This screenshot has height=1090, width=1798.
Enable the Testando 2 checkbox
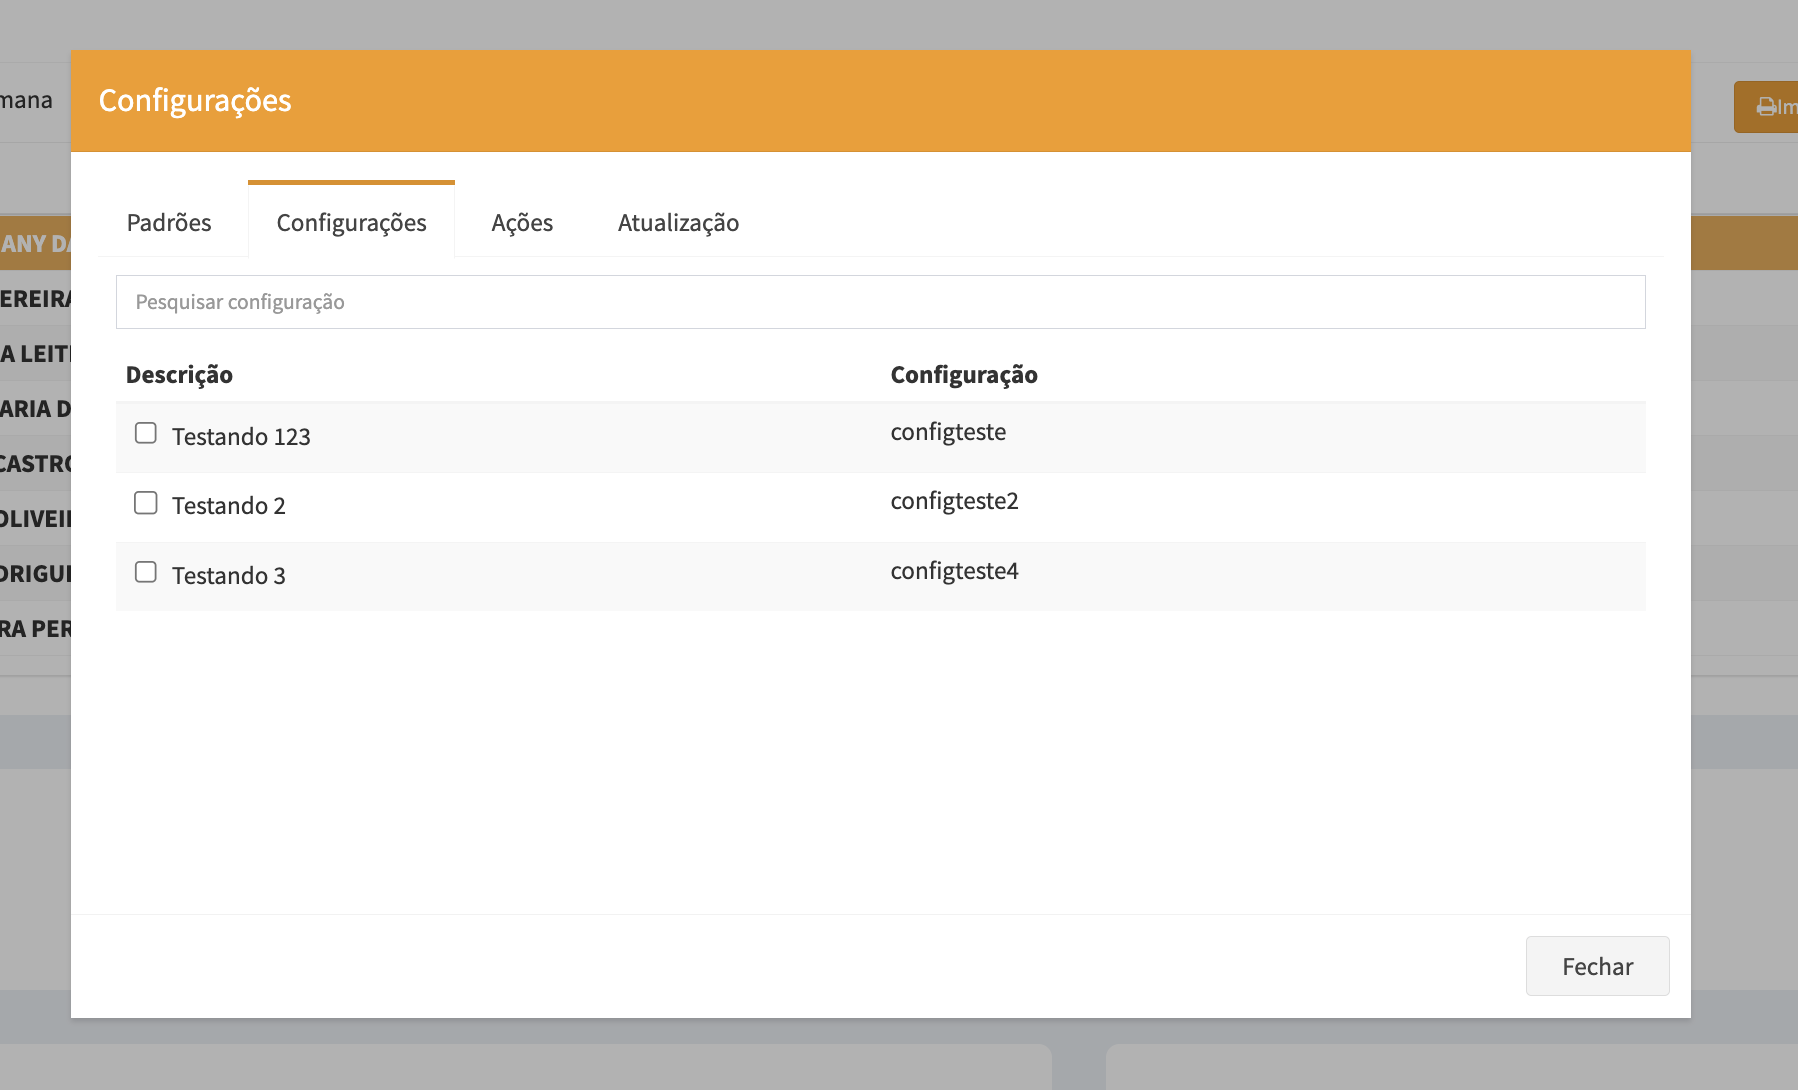pos(146,503)
